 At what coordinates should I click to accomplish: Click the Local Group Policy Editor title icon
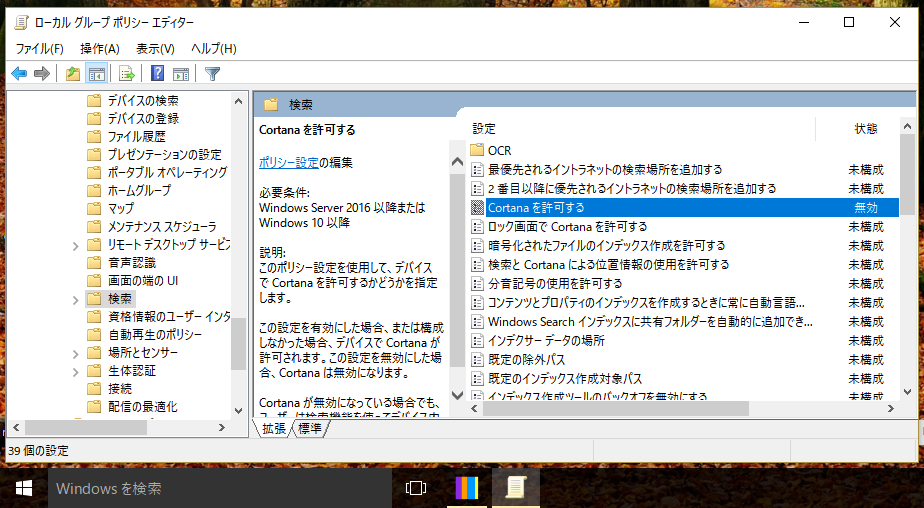tap(21, 22)
